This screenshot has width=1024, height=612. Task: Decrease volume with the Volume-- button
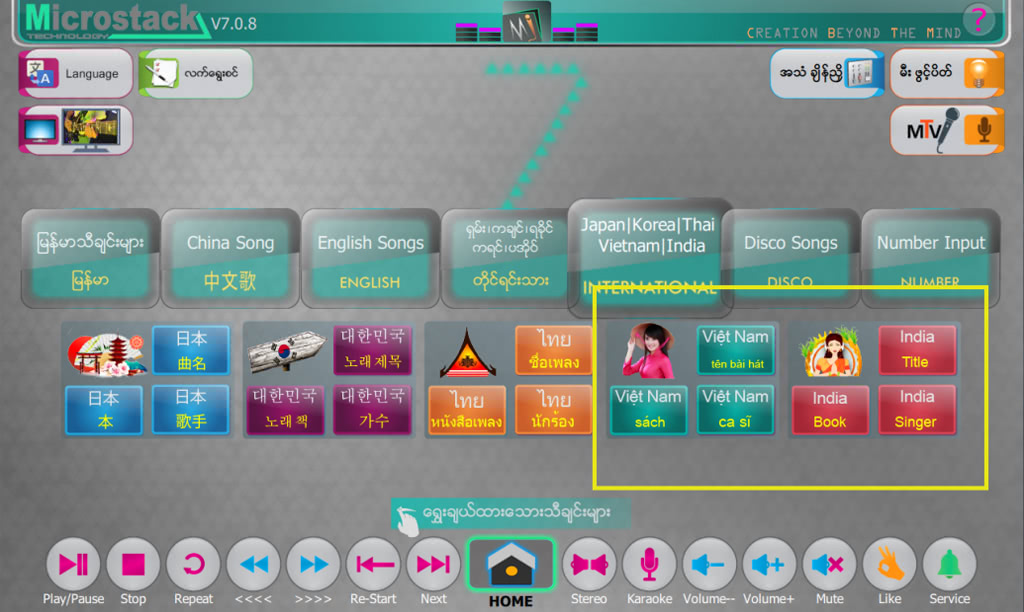pyautogui.click(x=709, y=565)
